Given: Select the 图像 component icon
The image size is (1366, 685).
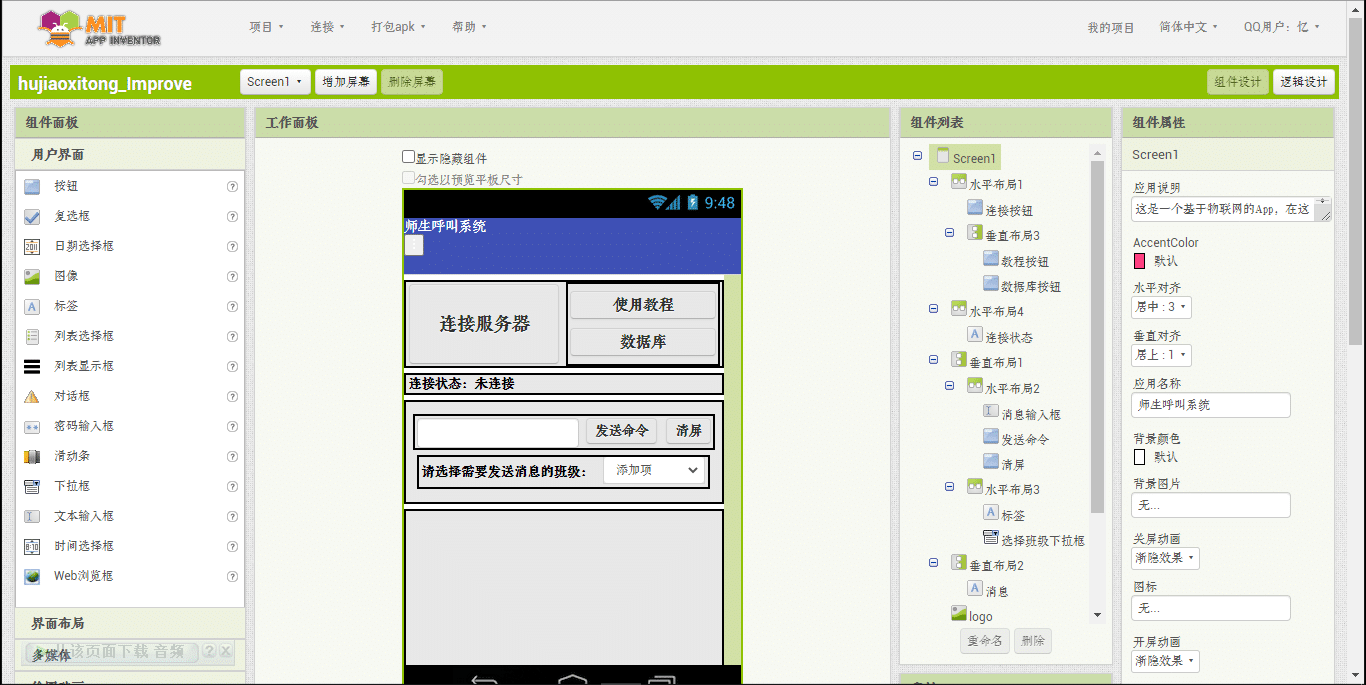Looking at the screenshot, I should pyautogui.click(x=33, y=275).
